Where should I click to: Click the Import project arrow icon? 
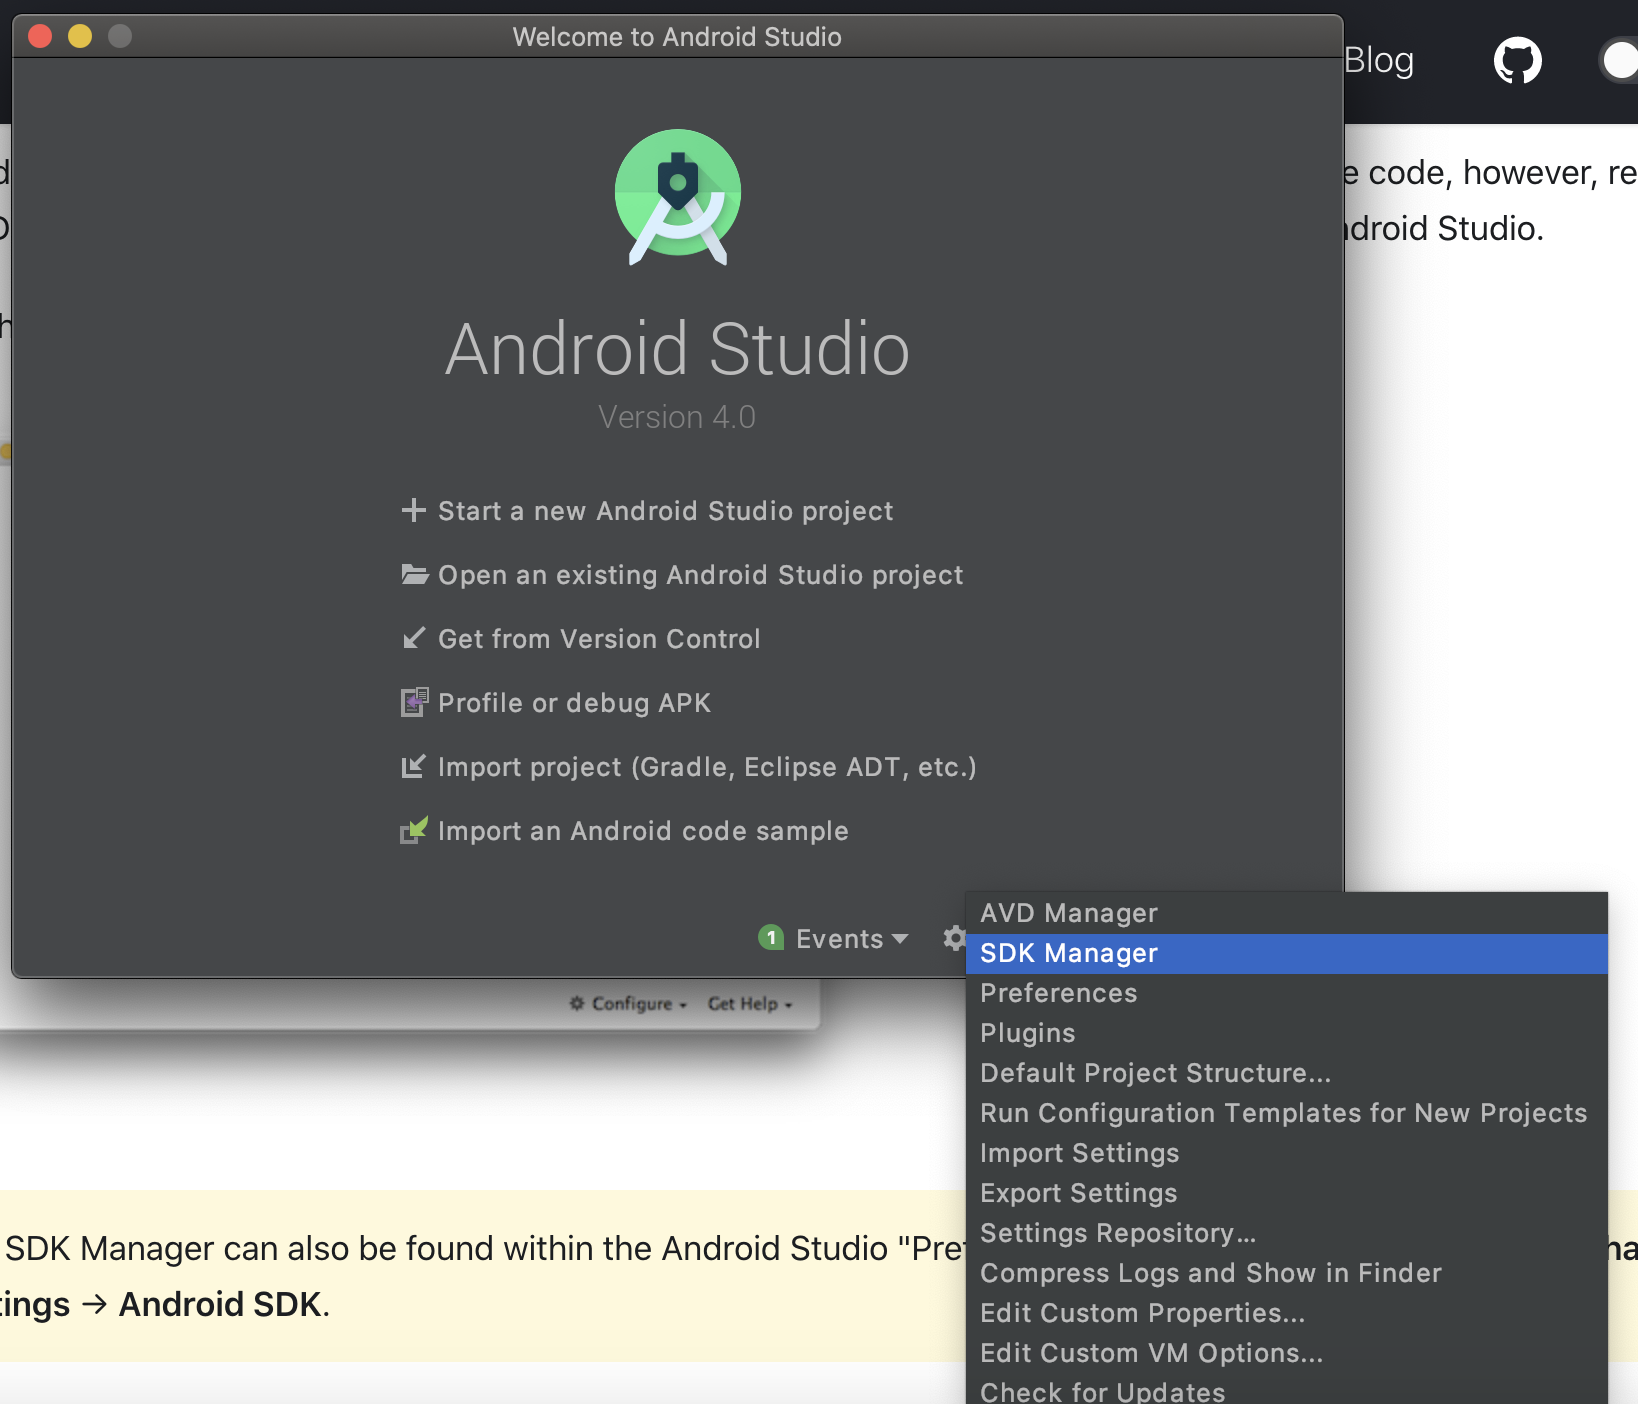click(413, 766)
